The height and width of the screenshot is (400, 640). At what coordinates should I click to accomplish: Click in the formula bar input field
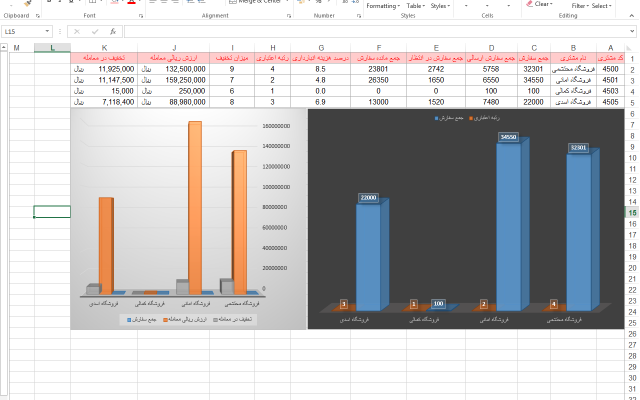coord(378,31)
